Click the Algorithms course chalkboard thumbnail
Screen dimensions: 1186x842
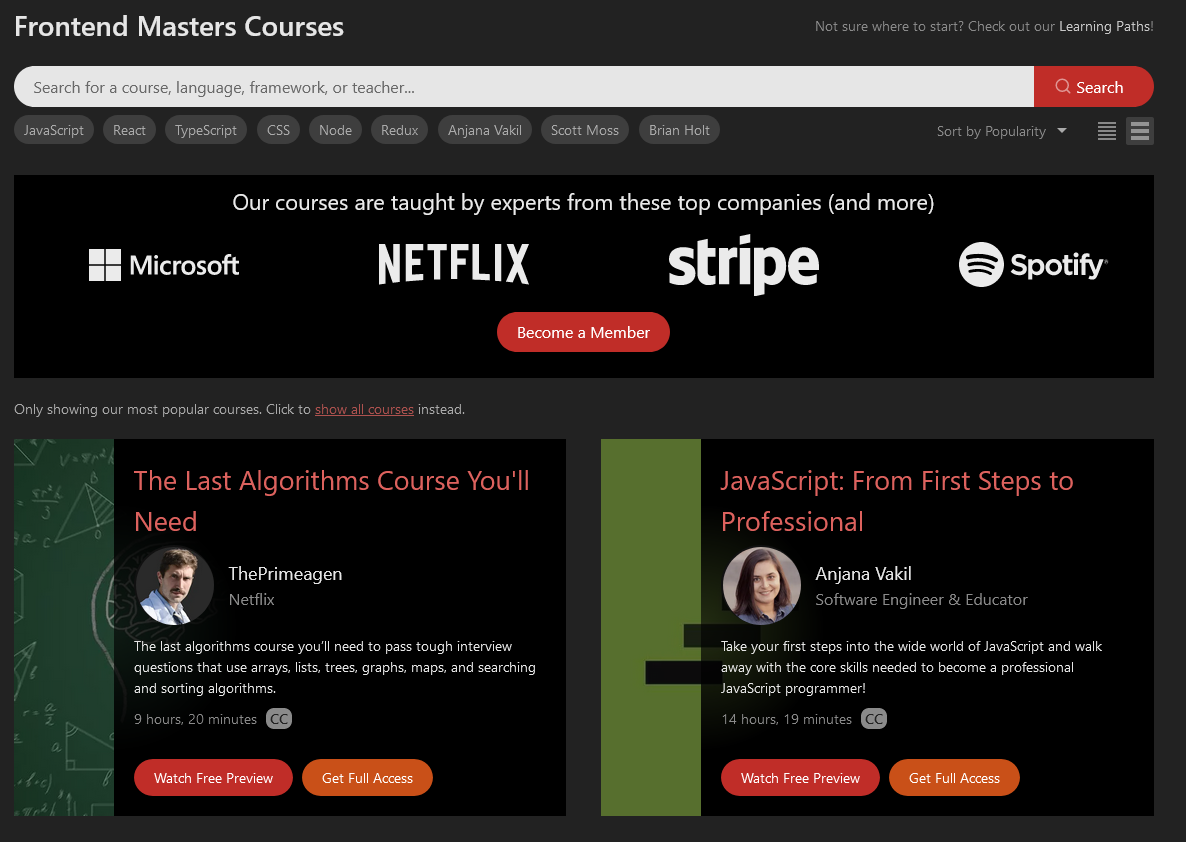[64, 627]
